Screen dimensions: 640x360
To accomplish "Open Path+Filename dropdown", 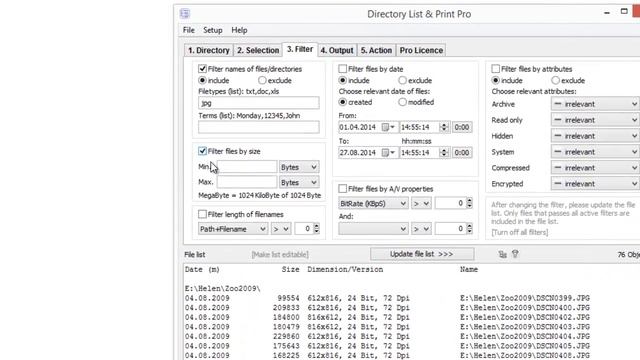I will 233,229.
